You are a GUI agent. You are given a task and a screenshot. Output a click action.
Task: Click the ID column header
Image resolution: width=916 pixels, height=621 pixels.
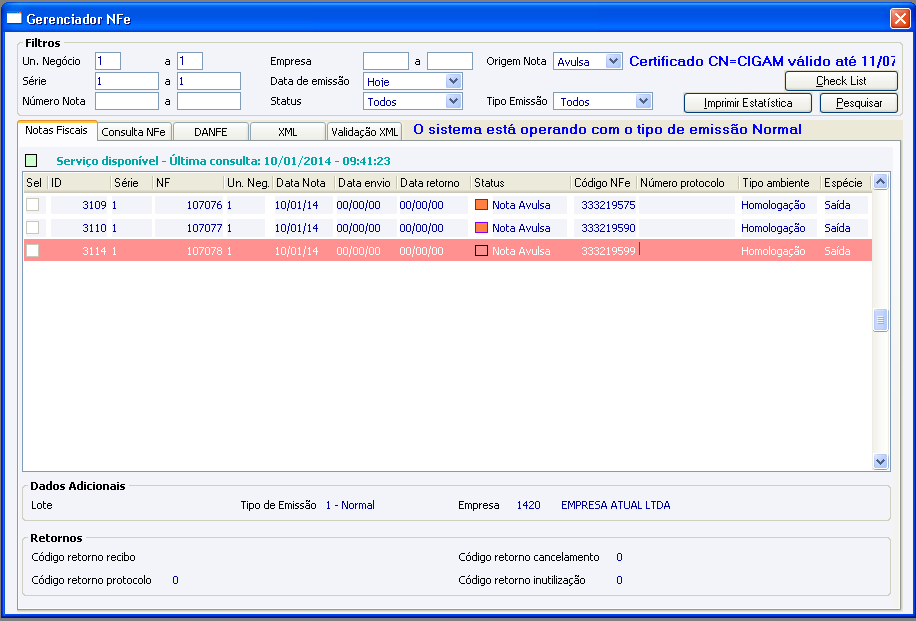(x=78, y=182)
